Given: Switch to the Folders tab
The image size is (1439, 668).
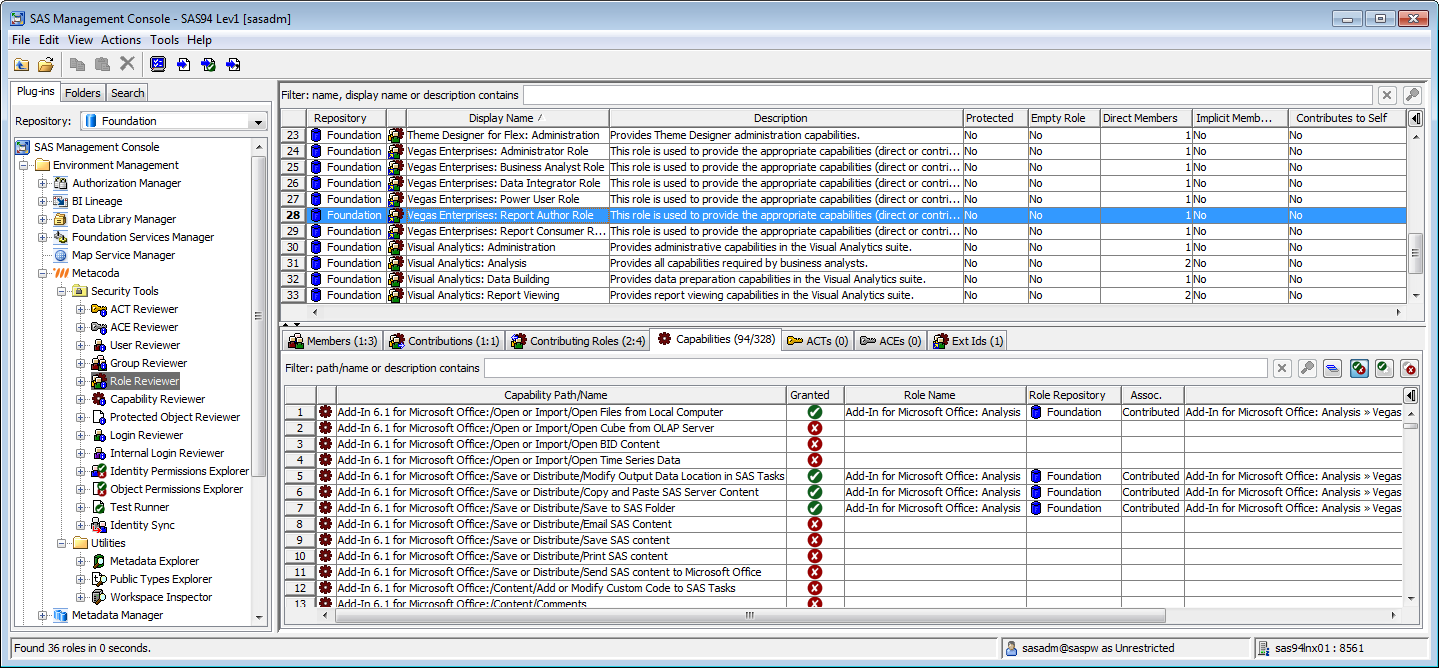Looking at the screenshot, I should coord(82,92).
